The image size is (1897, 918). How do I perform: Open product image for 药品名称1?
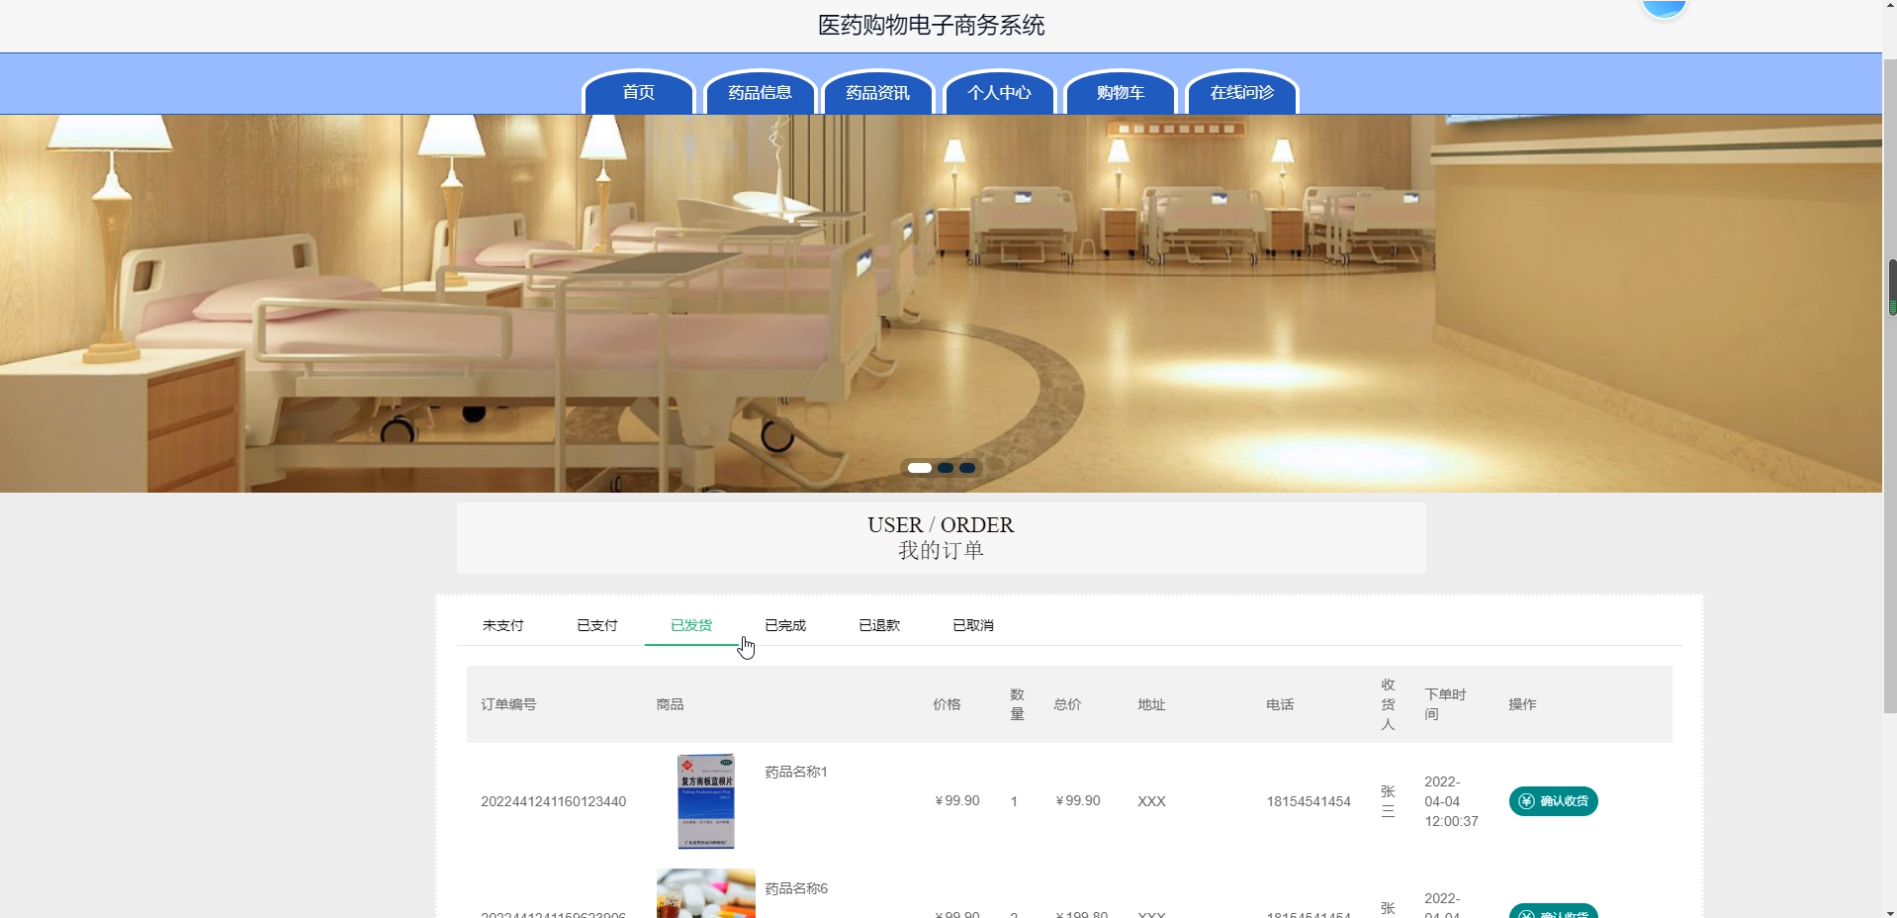pyautogui.click(x=706, y=801)
